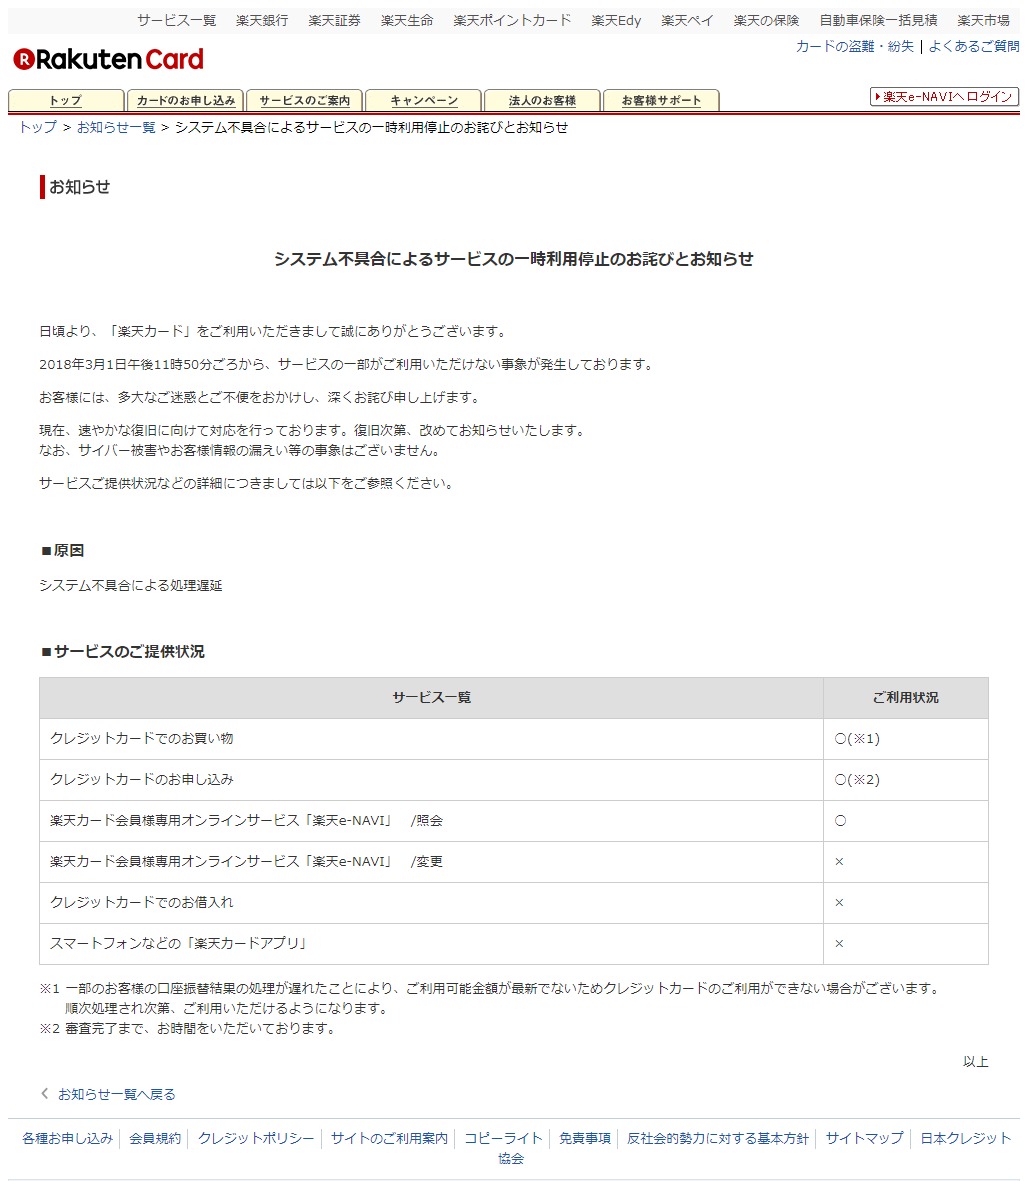The height and width of the screenshot is (1181, 1028).
Task: Select the 法人のお客様 tab
Action: [542, 100]
